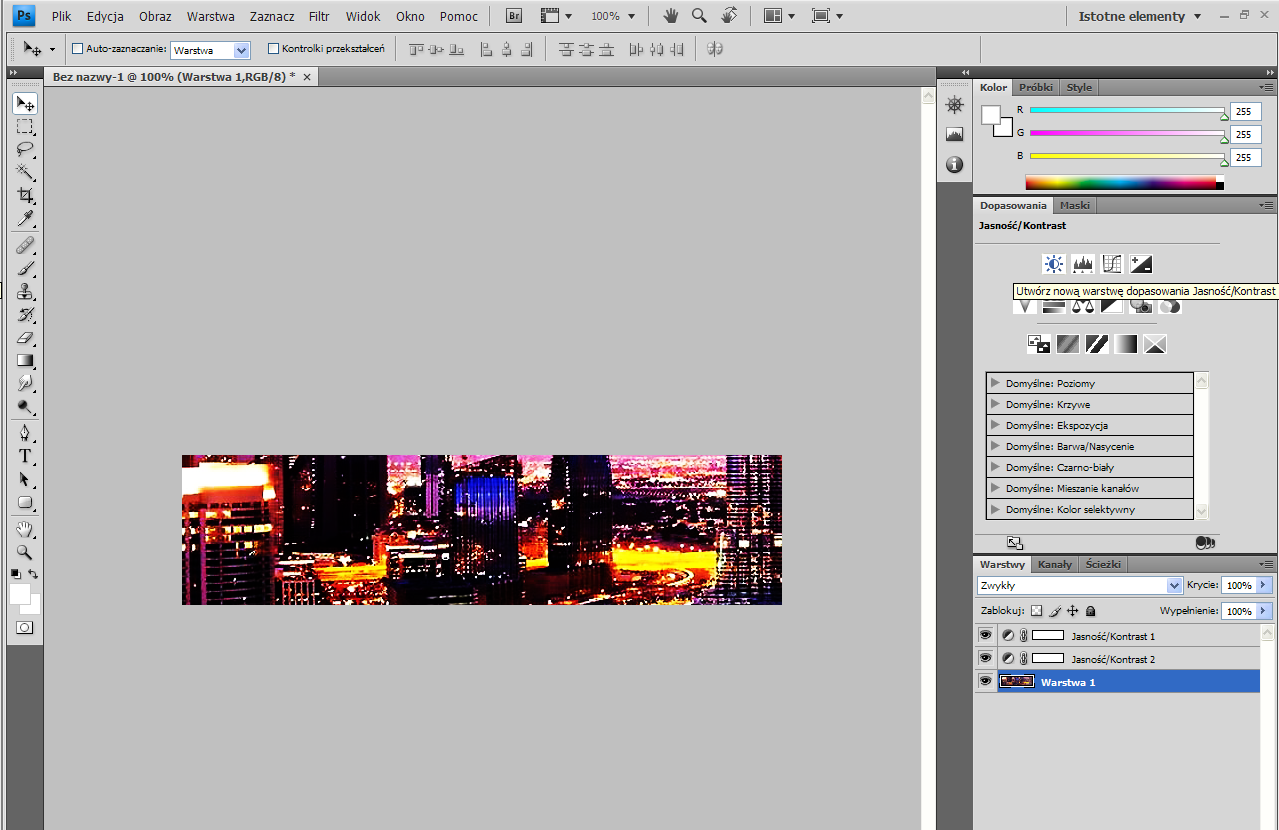Image resolution: width=1279 pixels, height=830 pixels.
Task: Toggle lock image pixels brush icon
Action: [x=1055, y=611]
